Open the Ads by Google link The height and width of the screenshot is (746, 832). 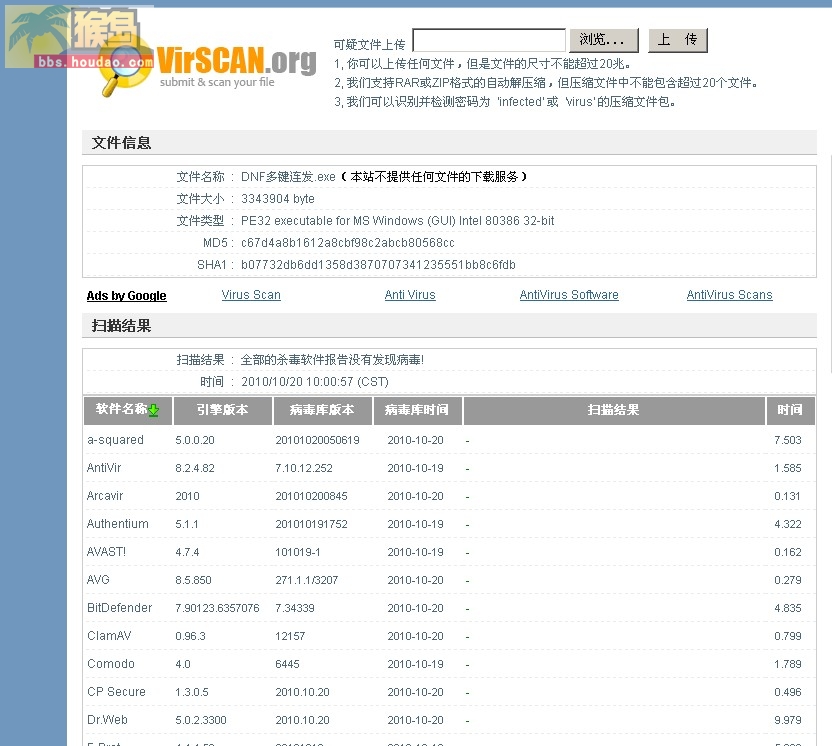pyautogui.click(x=126, y=296)
